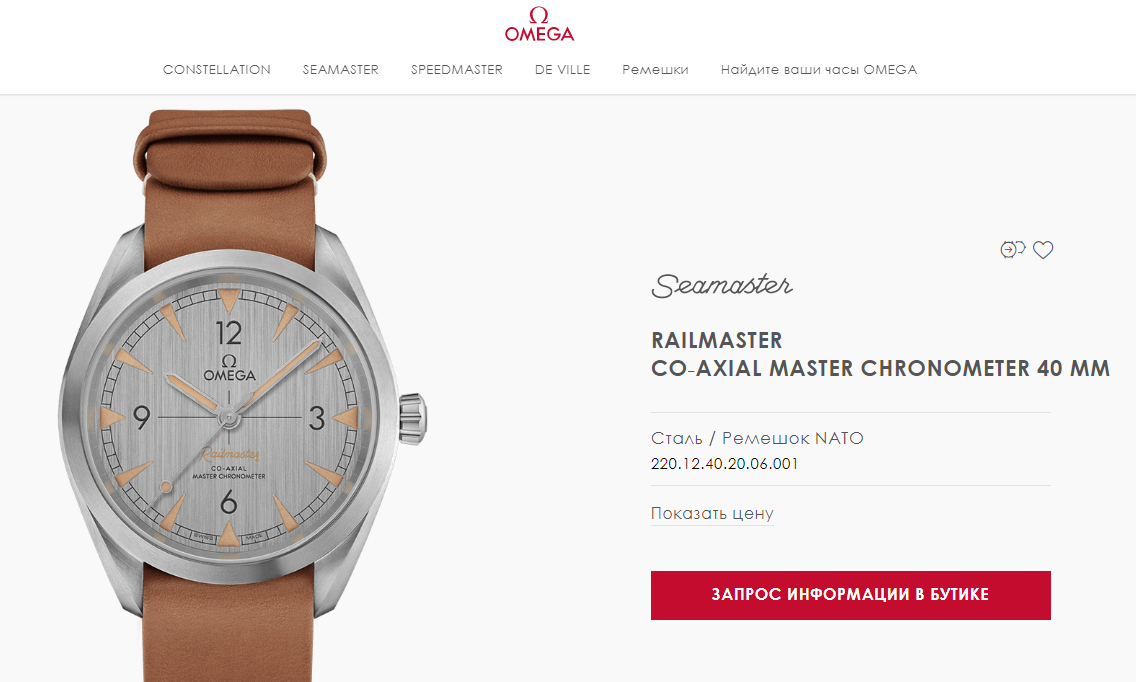Click the watch crown in product photo
The image size is (1136, 682).
pos(413,419)
